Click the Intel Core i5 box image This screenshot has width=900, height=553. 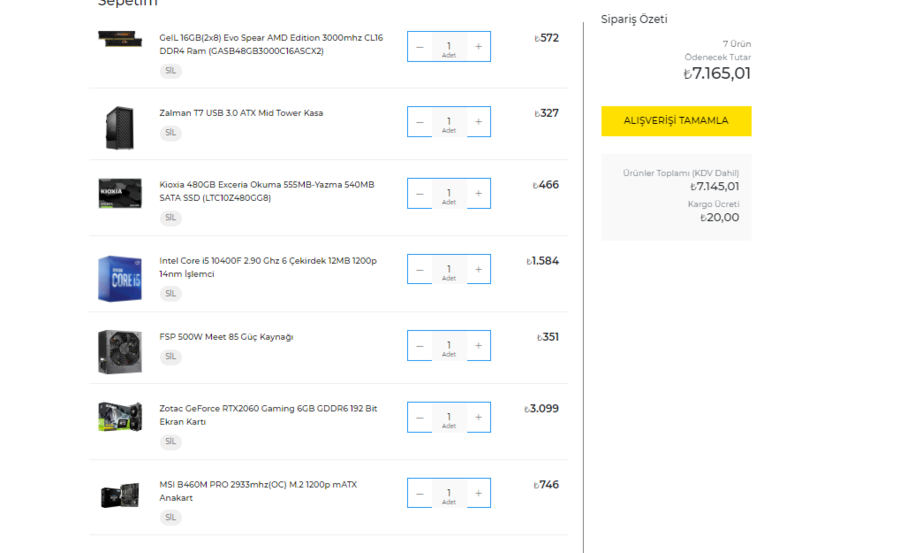click(120, 278)
